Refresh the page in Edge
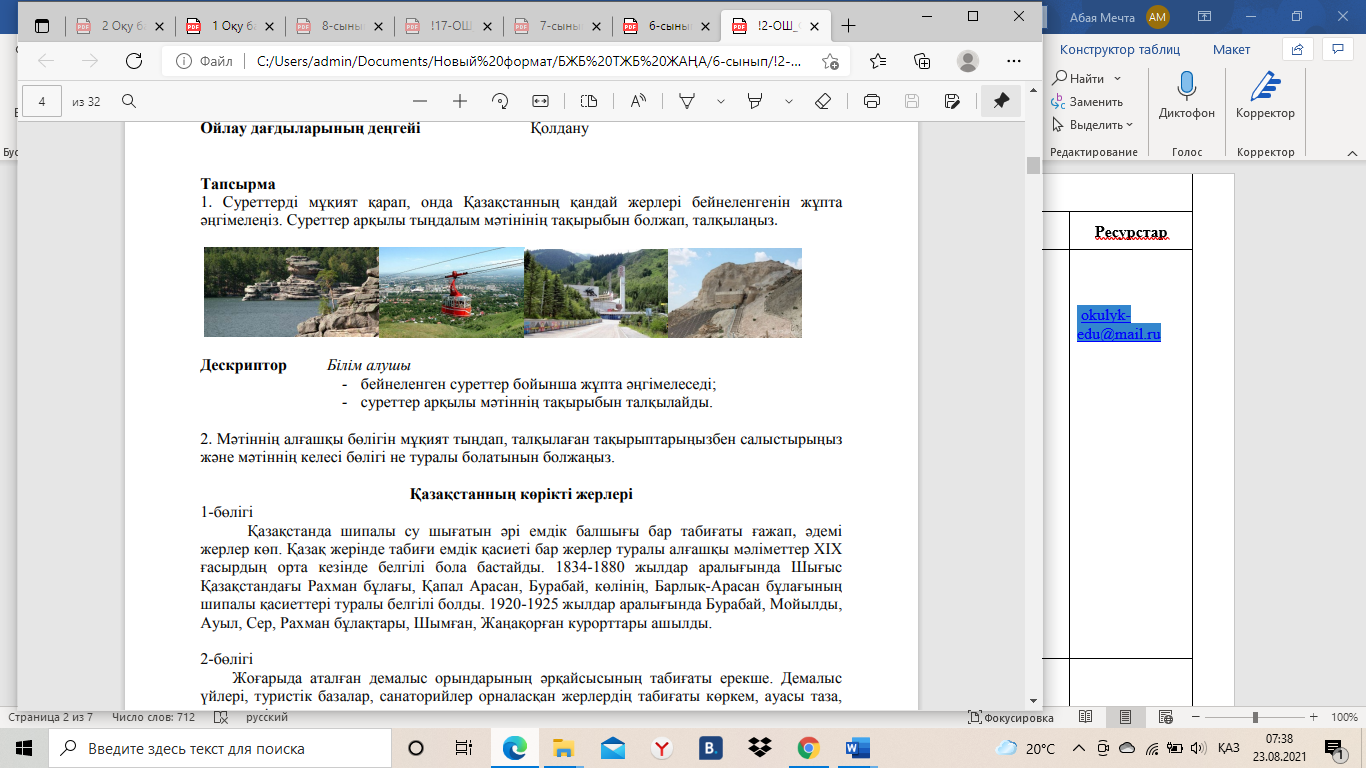 tap(133, 61)
